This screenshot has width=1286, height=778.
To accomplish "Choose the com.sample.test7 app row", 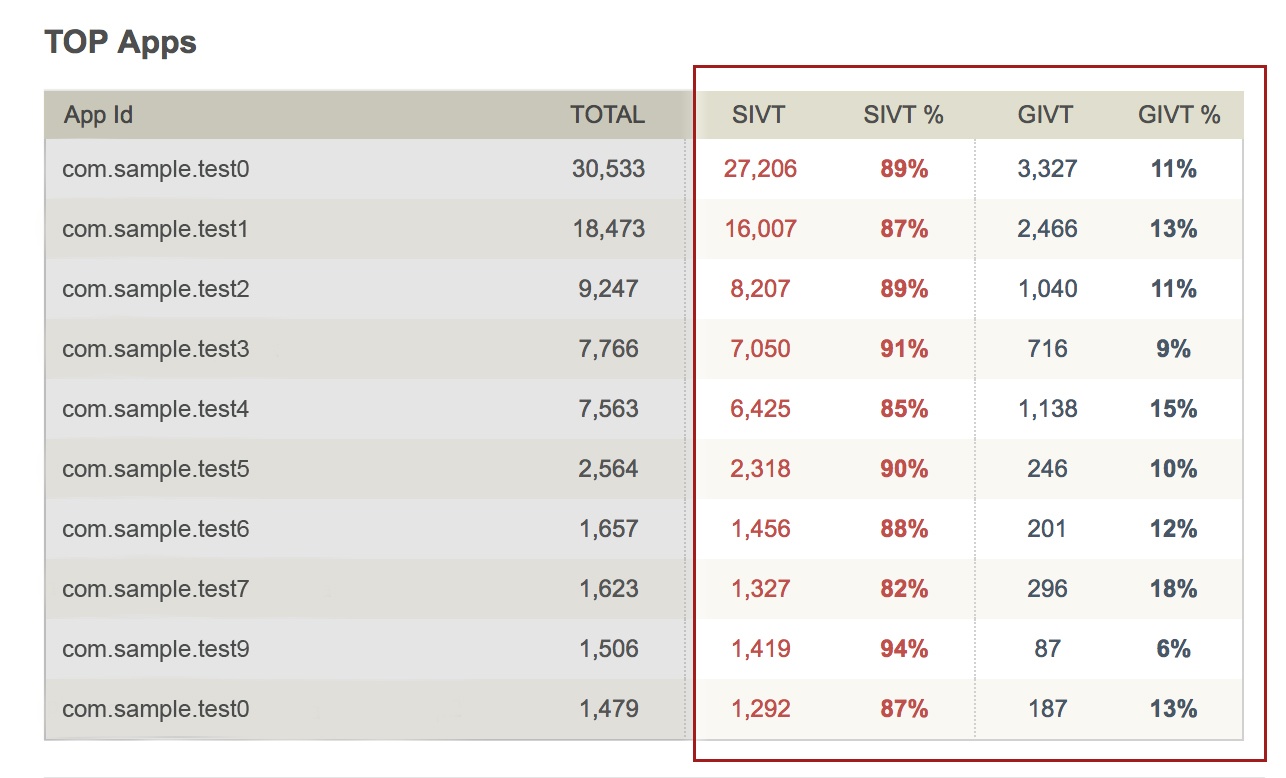I will (x=155, y=589).
